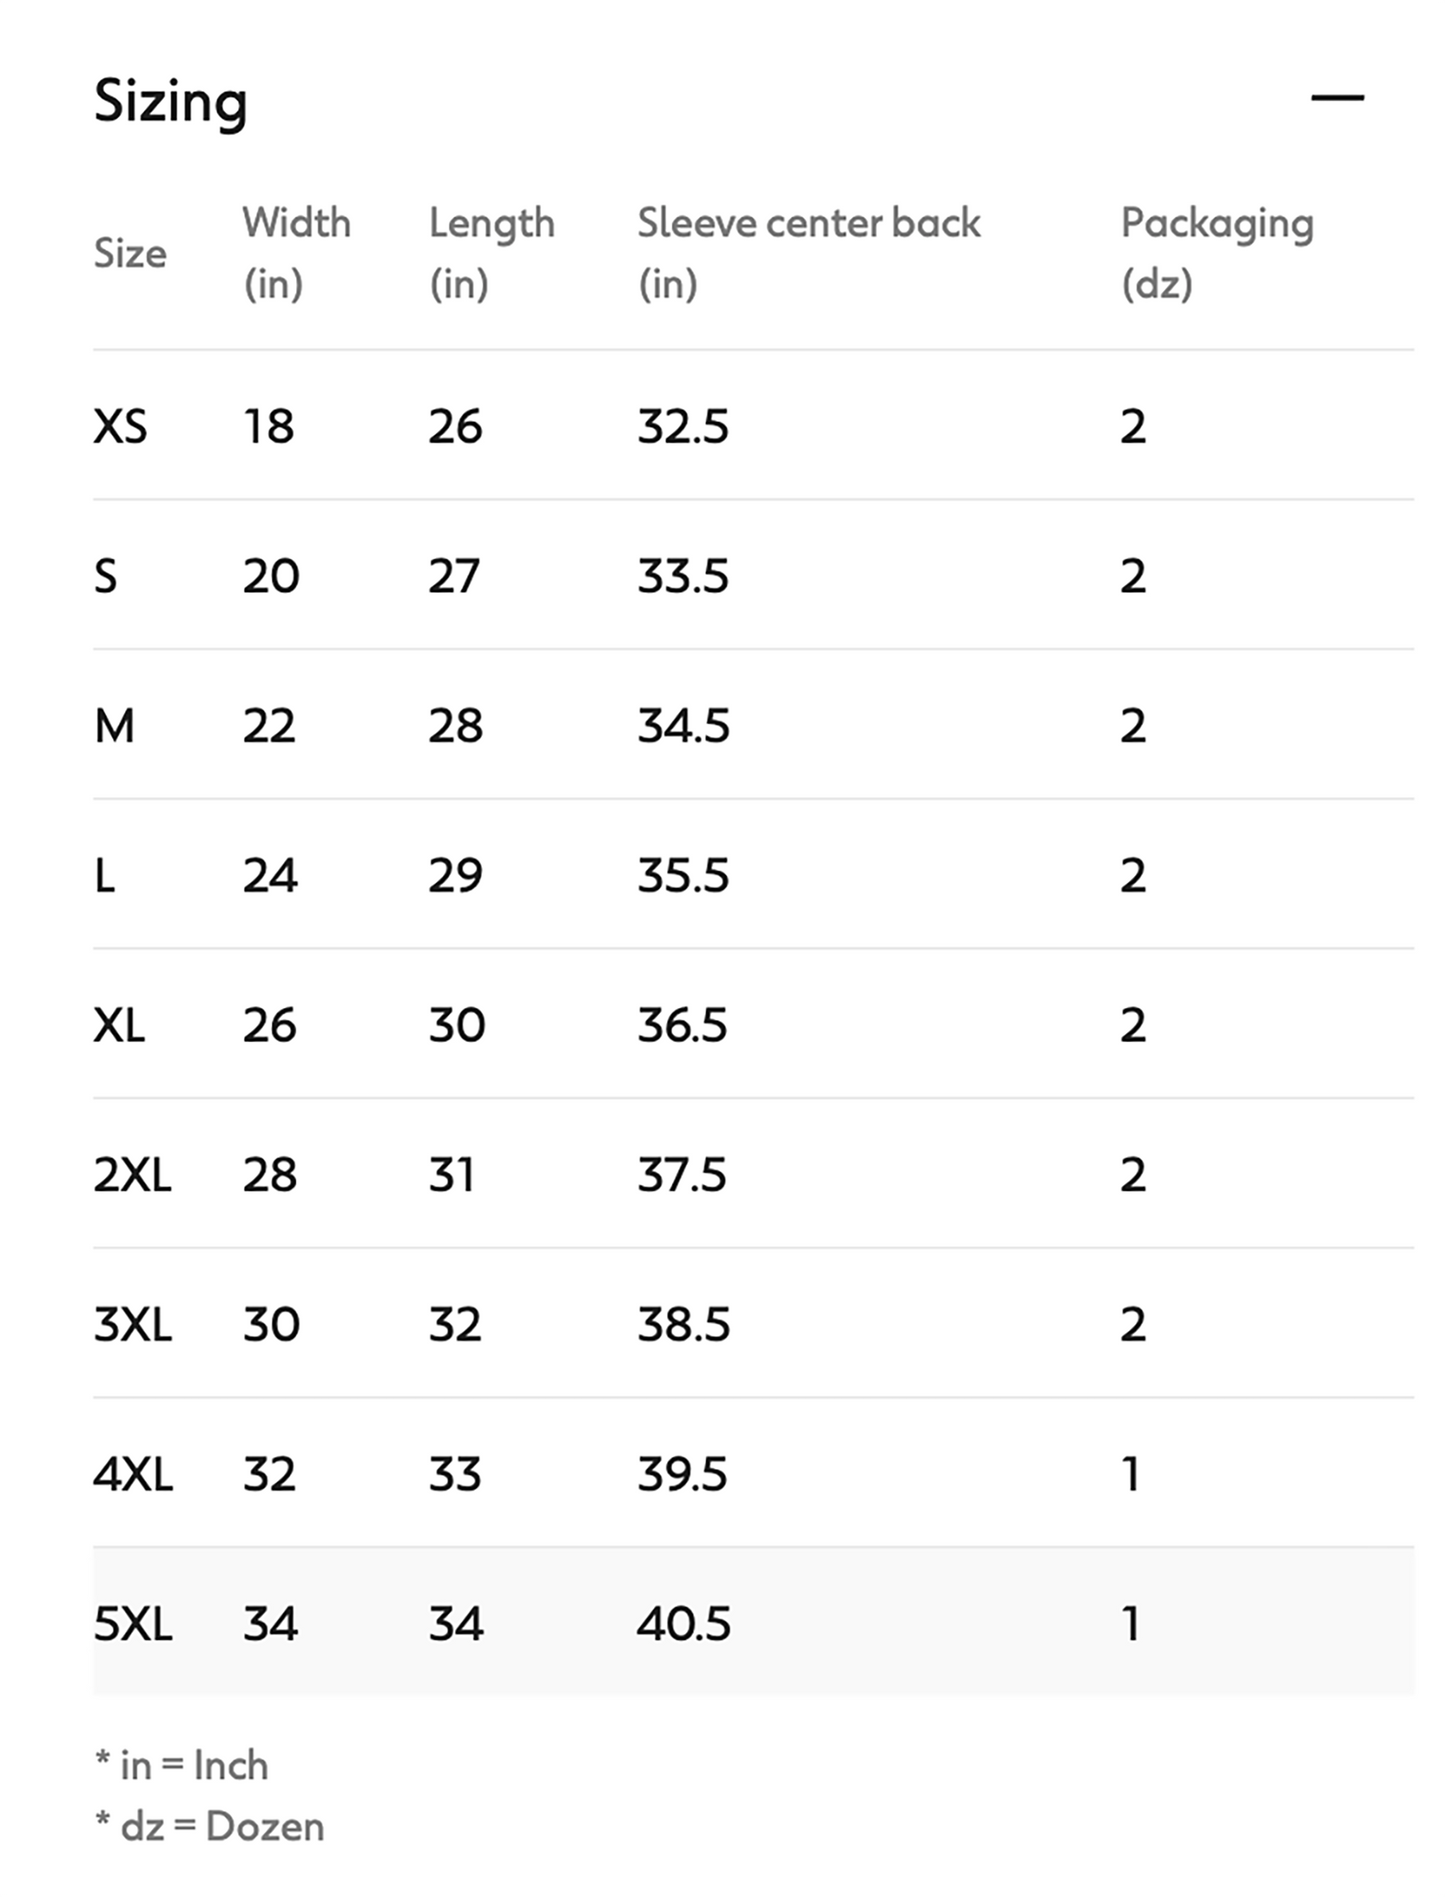Click the Size column header
Screen dimensions: 1445x1897
[130, 253]
